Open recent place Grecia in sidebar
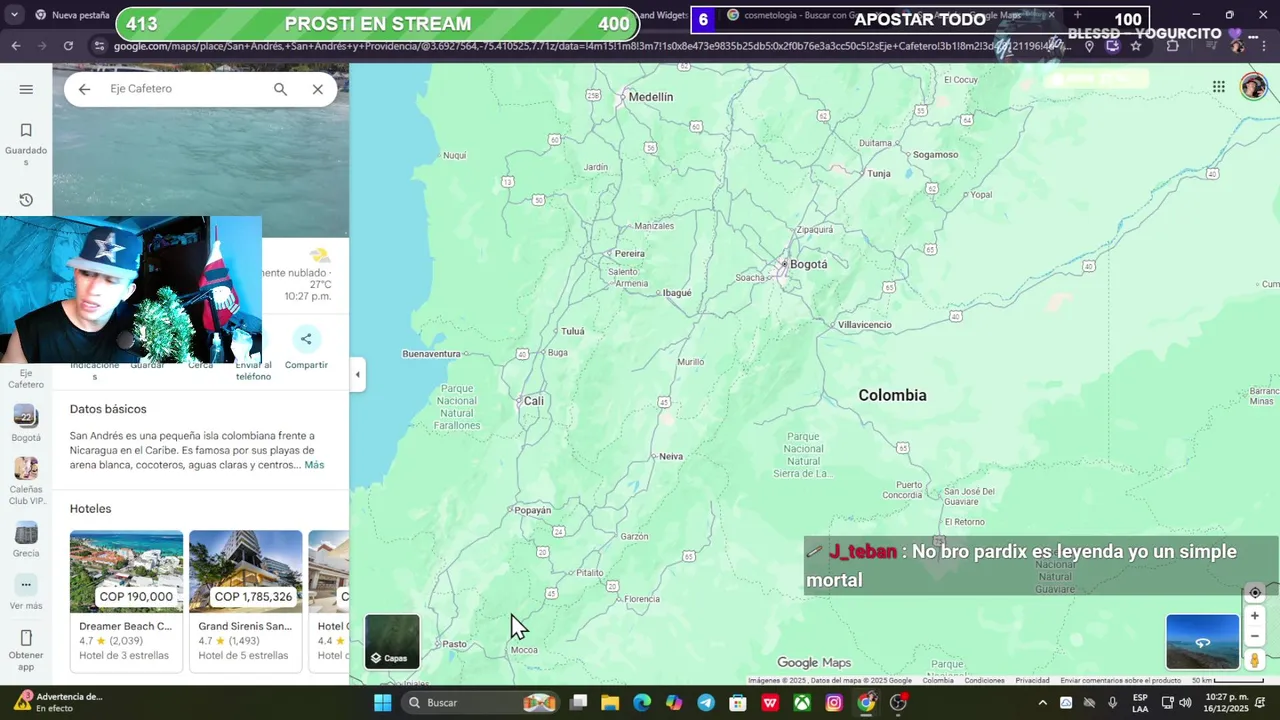Screen dimensions: 1280x720 coord(26,540)
